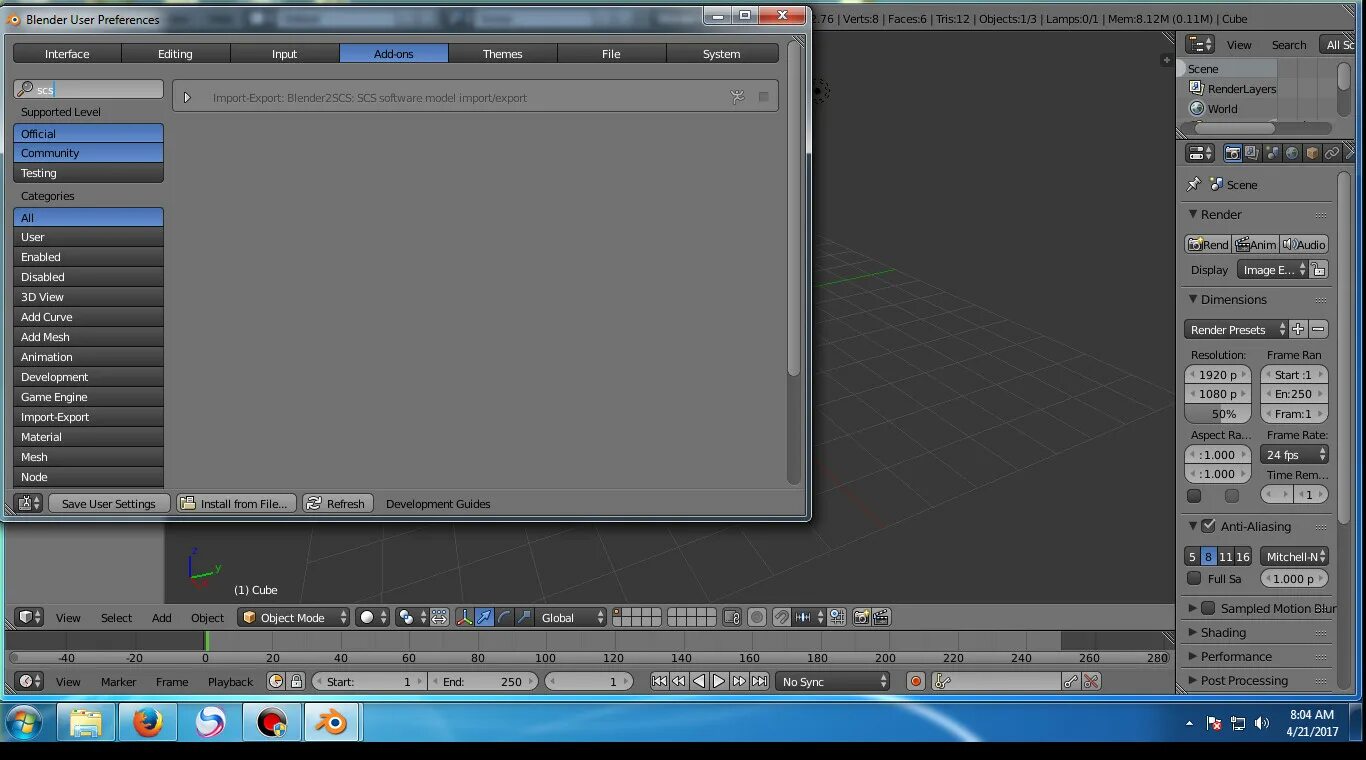Open the Render properties camera tab icon

[1233, 153]
